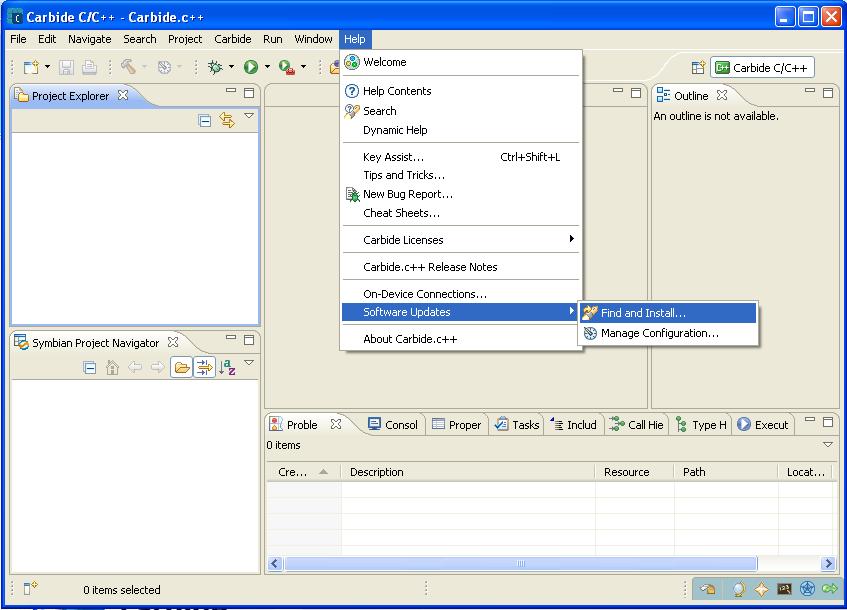Click the green Run icon
The height and width of the screenshot is (610, 847).
click(x=251, y=67)
